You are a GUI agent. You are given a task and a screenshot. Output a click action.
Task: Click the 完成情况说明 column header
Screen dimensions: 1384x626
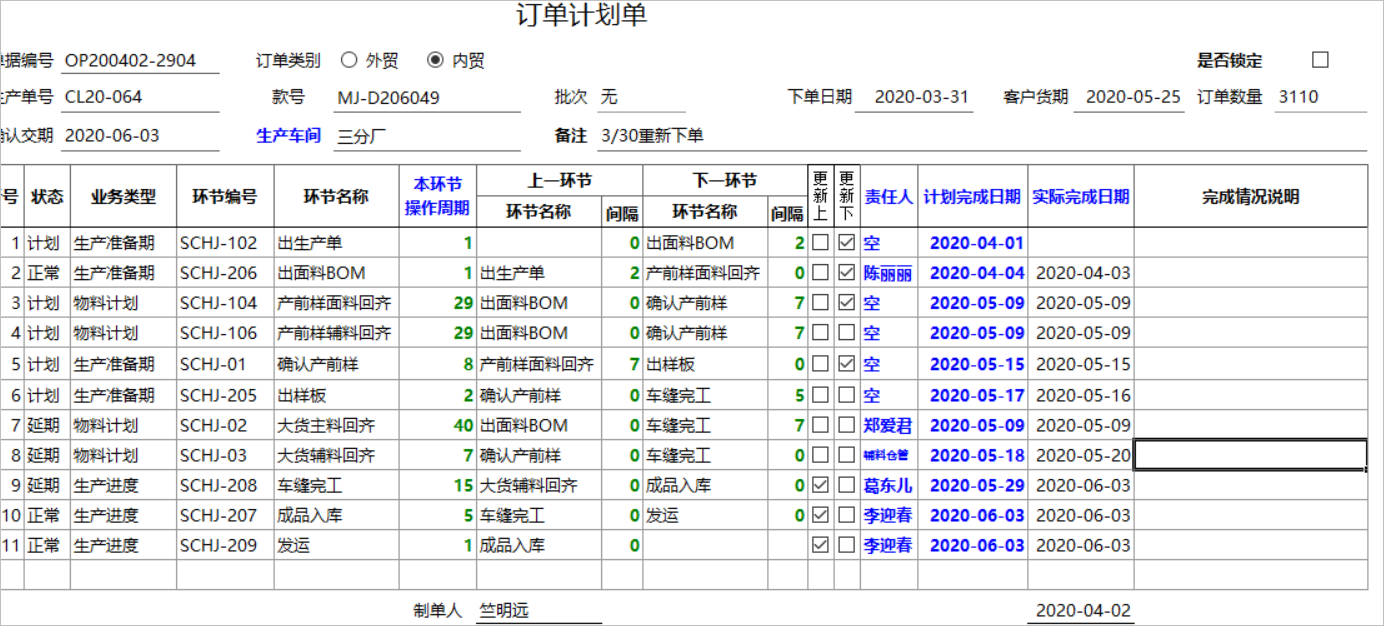click(x=1250, y=196)
